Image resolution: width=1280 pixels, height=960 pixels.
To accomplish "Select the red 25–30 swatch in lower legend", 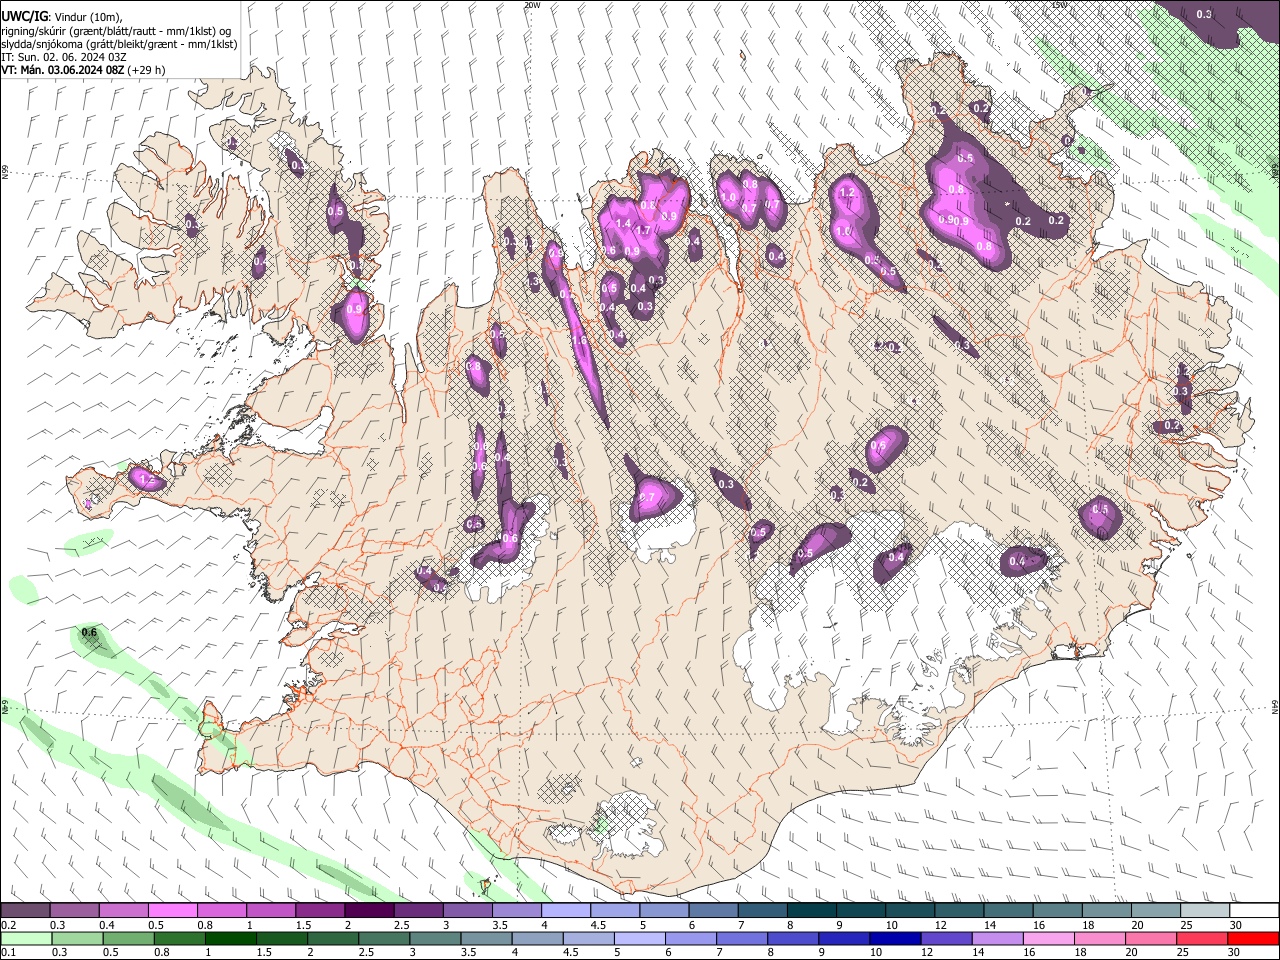I will click(x=1203, y=939).
